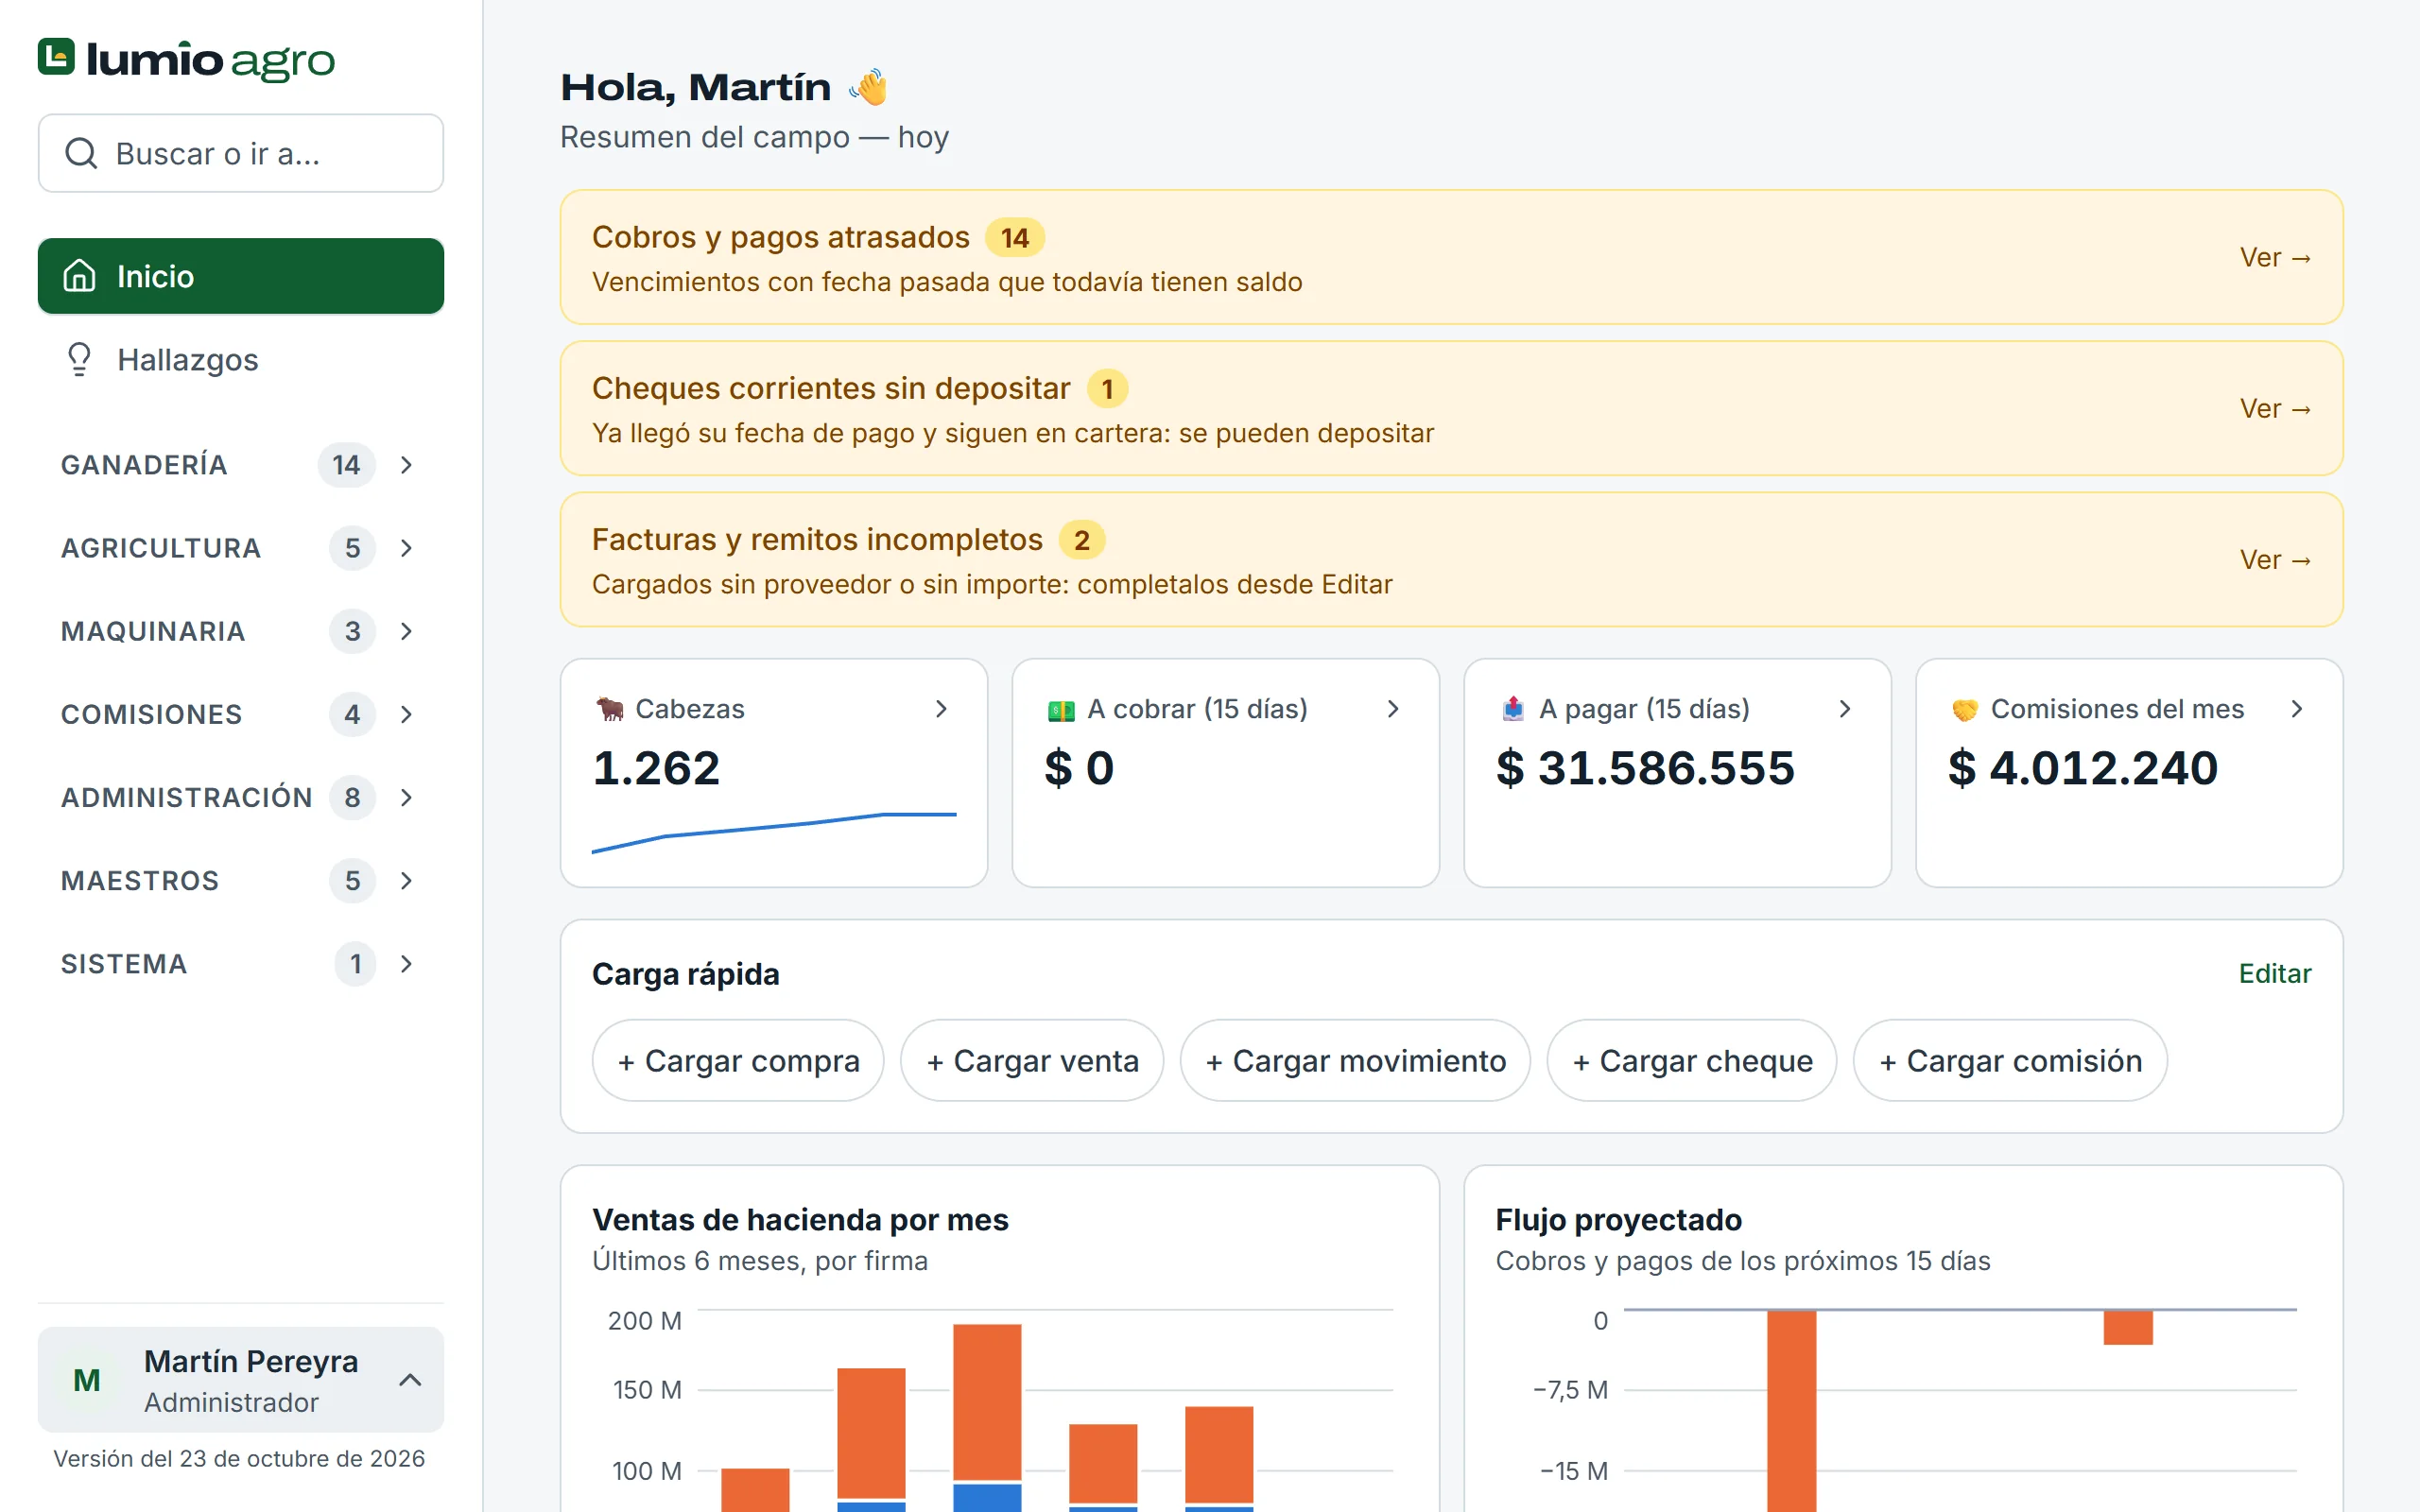Screen dimensions: 2420x1512
Task: Click the Hallazgos lightbulb icon
Action: (x=79, y=359)
